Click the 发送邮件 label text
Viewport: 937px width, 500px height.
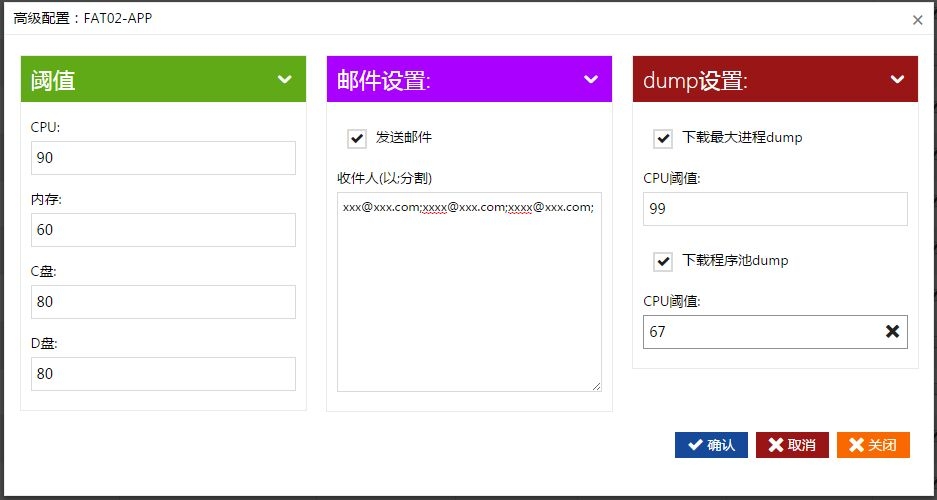click(403, 137)
